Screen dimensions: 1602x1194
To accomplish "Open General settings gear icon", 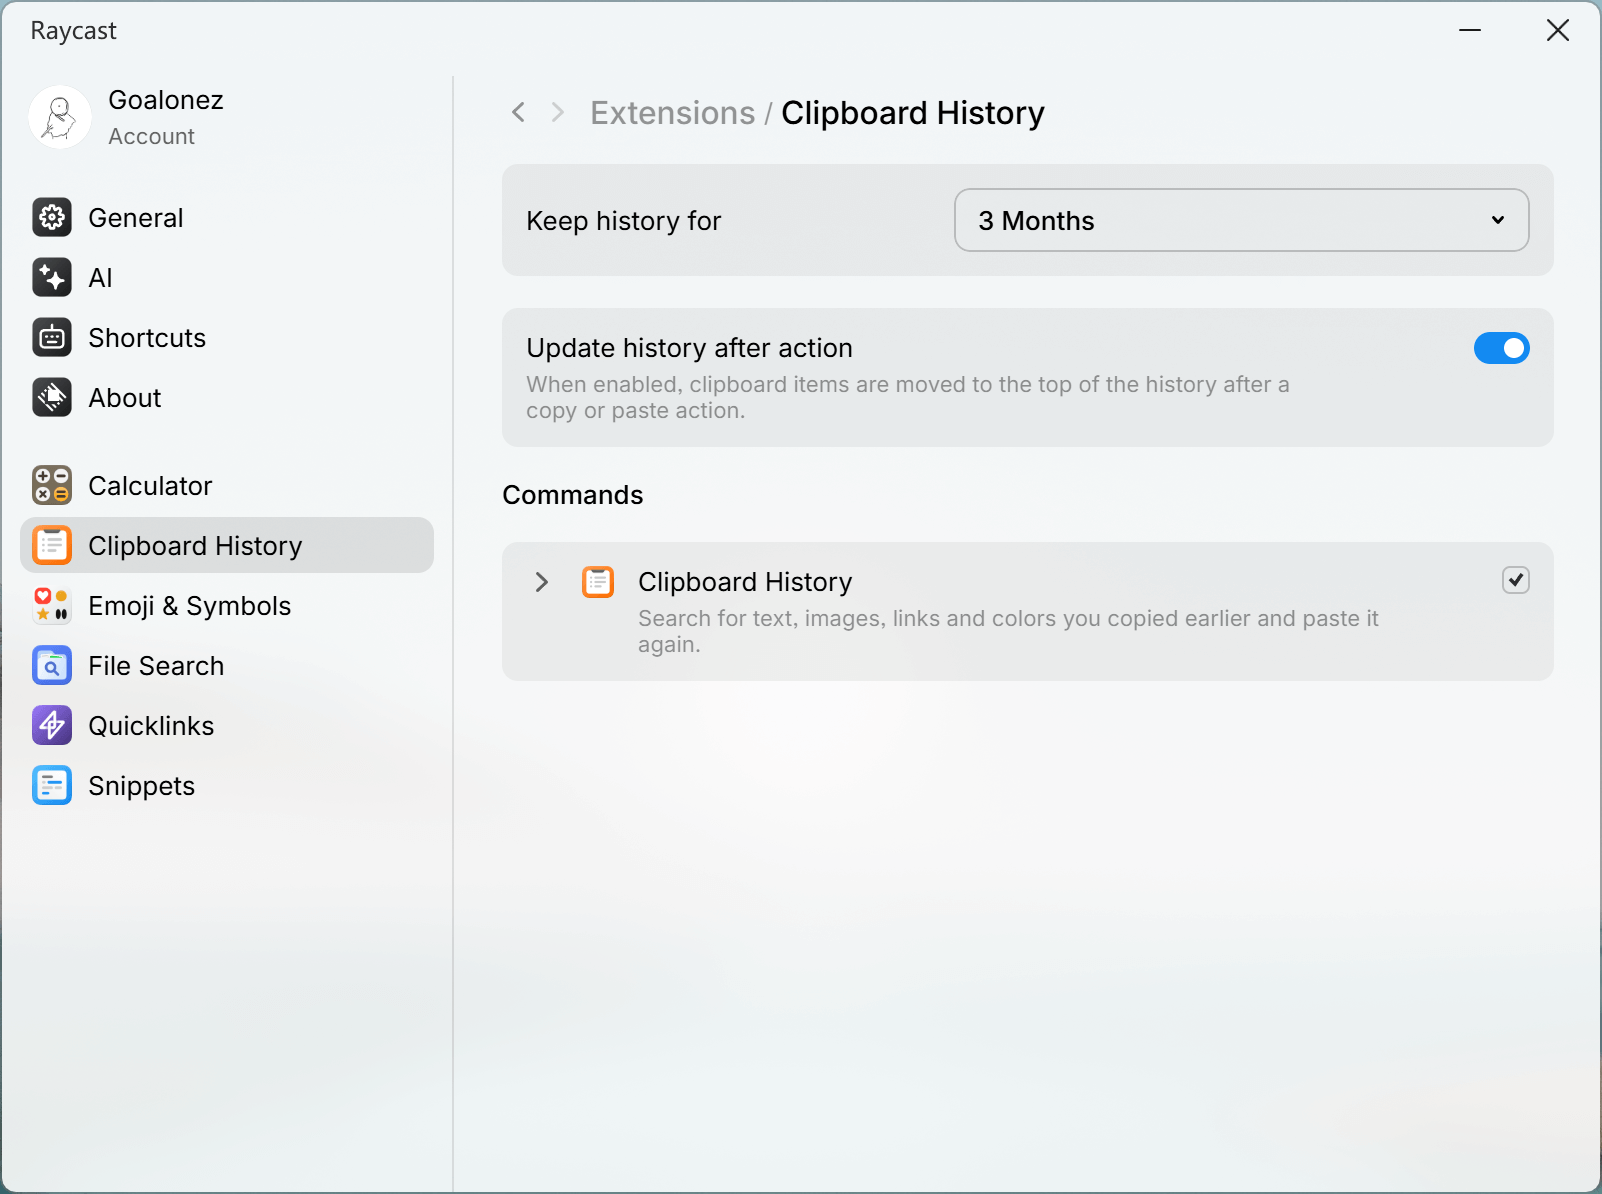I will (x=52, y=218).
